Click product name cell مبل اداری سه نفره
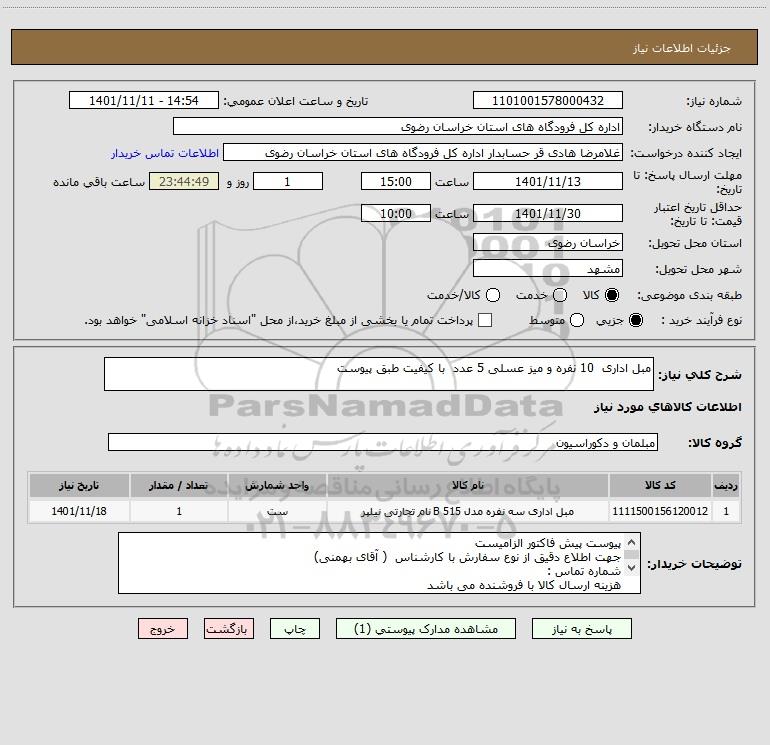Image resolution: width=770 pixels, height=745 pixels. tap(468, 511)
